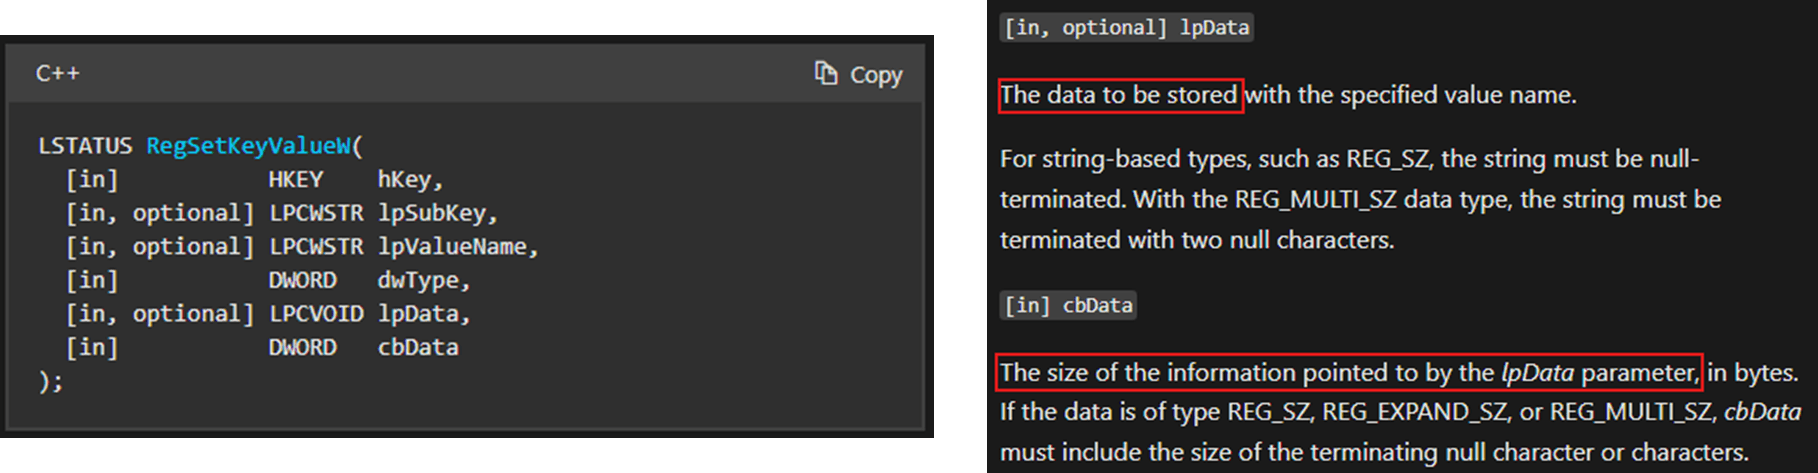Click the [in, optional] lpData heading
The width and height of the screenshot is (1818, 473).
[1126, 27]
